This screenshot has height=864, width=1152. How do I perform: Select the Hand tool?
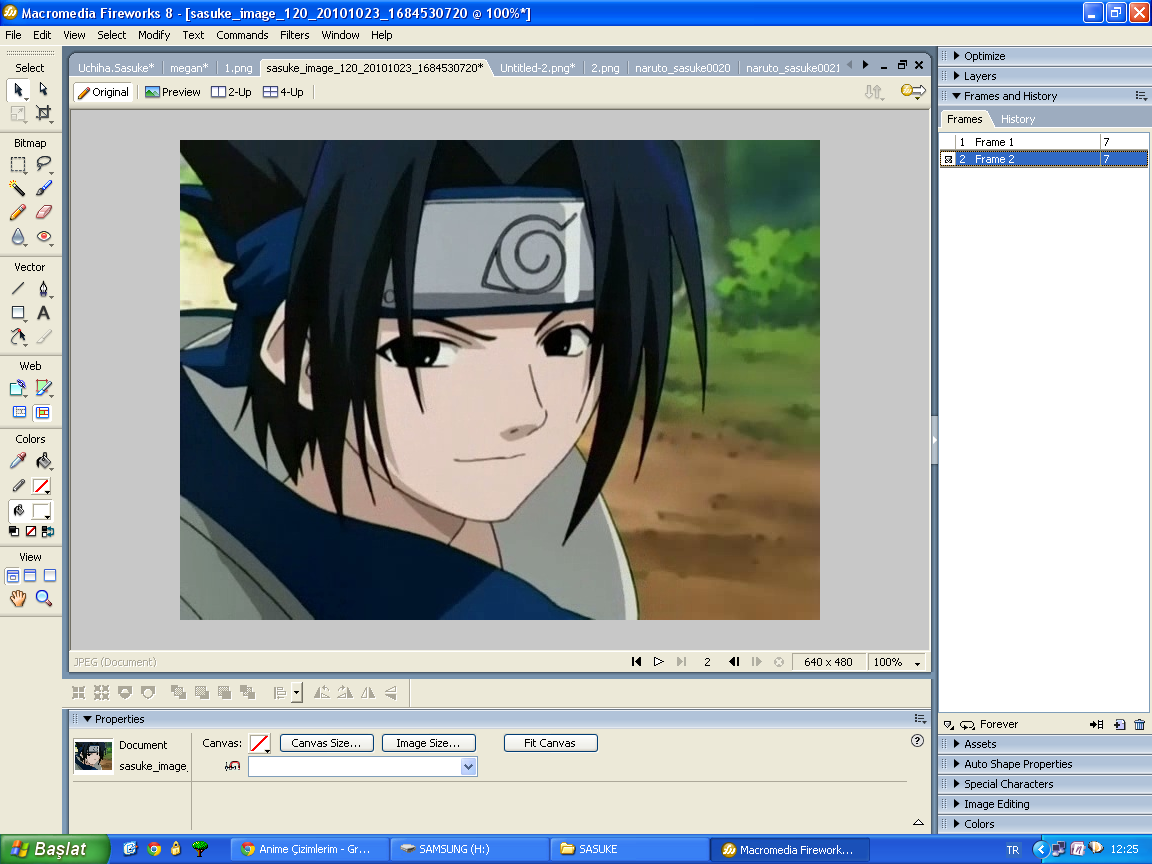tap(18, 598)
